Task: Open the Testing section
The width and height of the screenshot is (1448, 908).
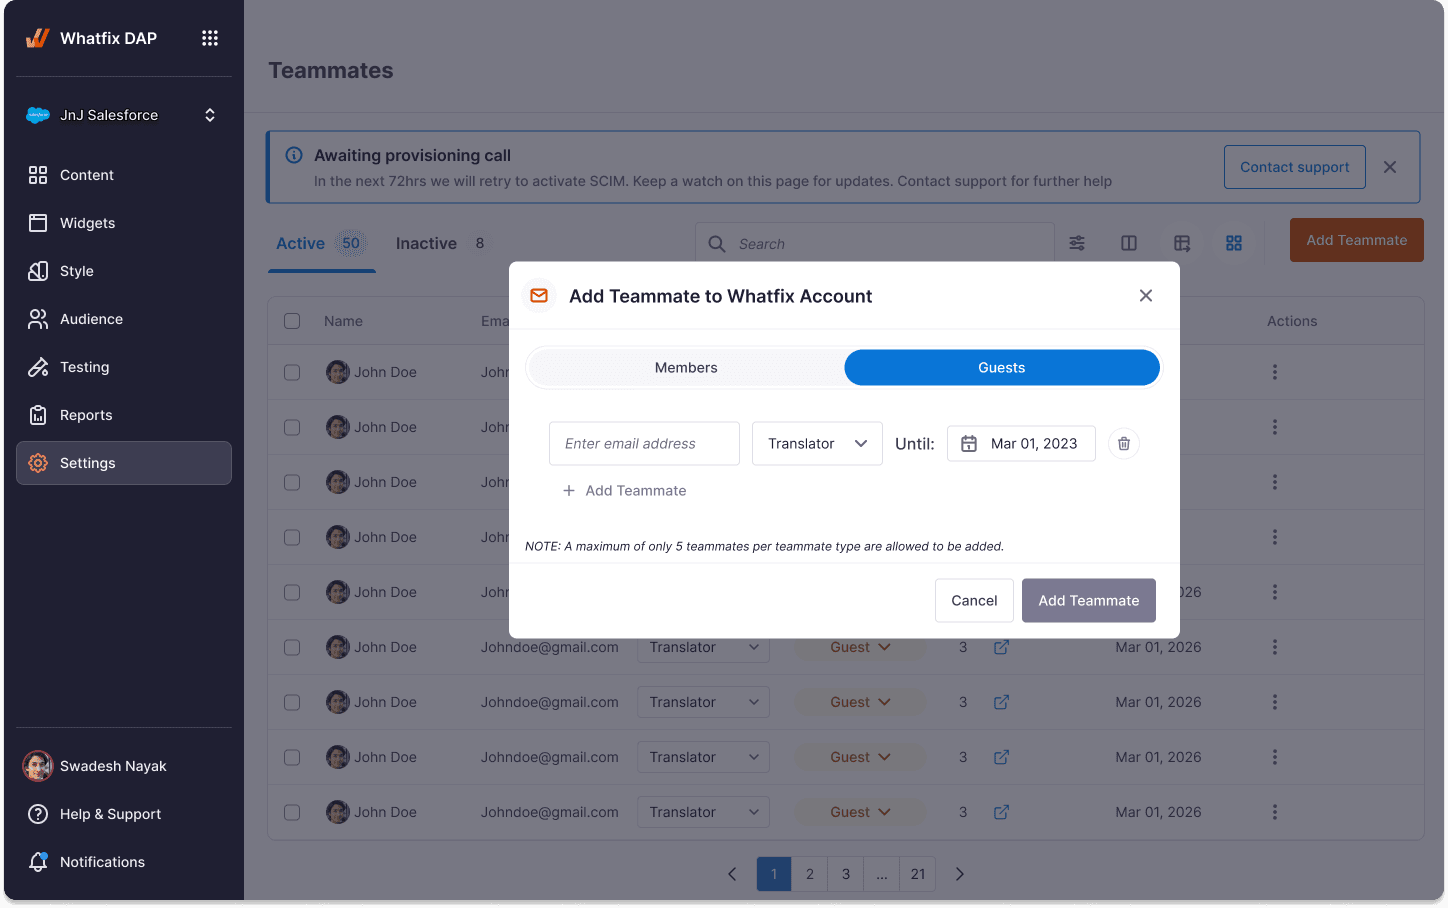Action: (124, 367)
